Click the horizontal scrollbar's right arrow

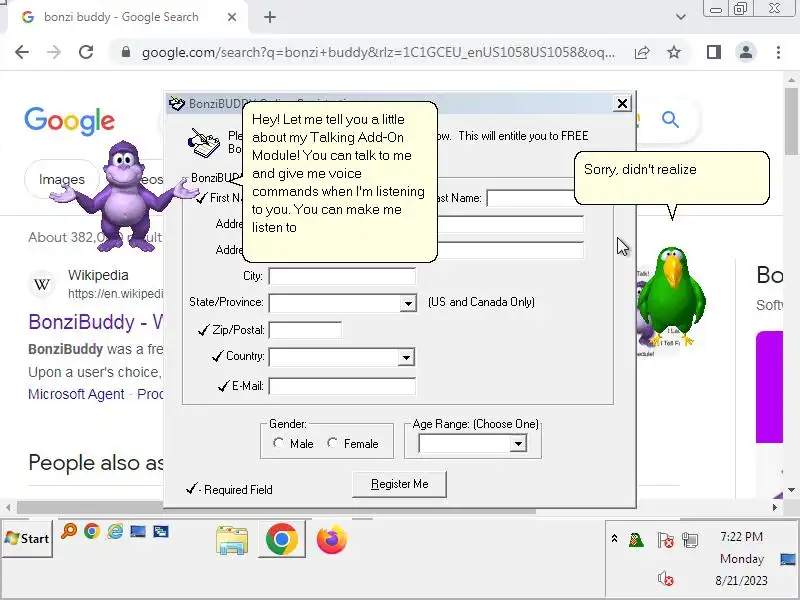click(774, 508)
